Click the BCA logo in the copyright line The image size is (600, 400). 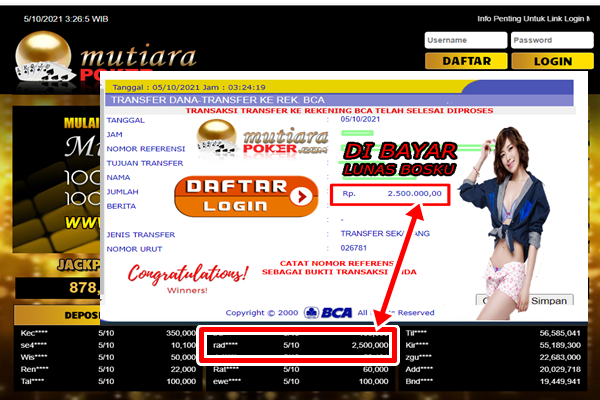coord(328,313)
